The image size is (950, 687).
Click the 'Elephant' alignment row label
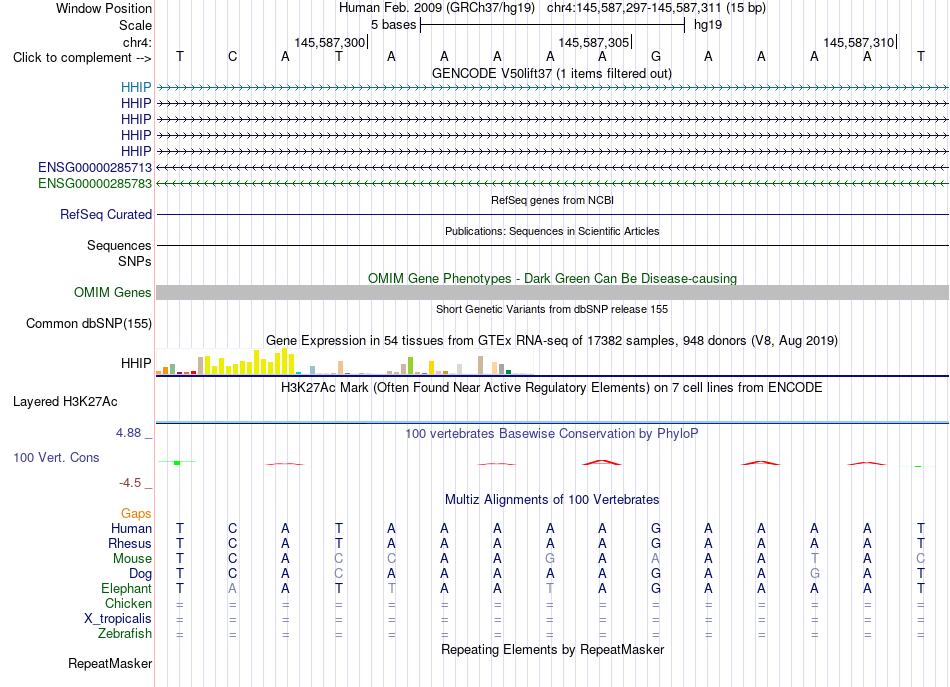126,589
